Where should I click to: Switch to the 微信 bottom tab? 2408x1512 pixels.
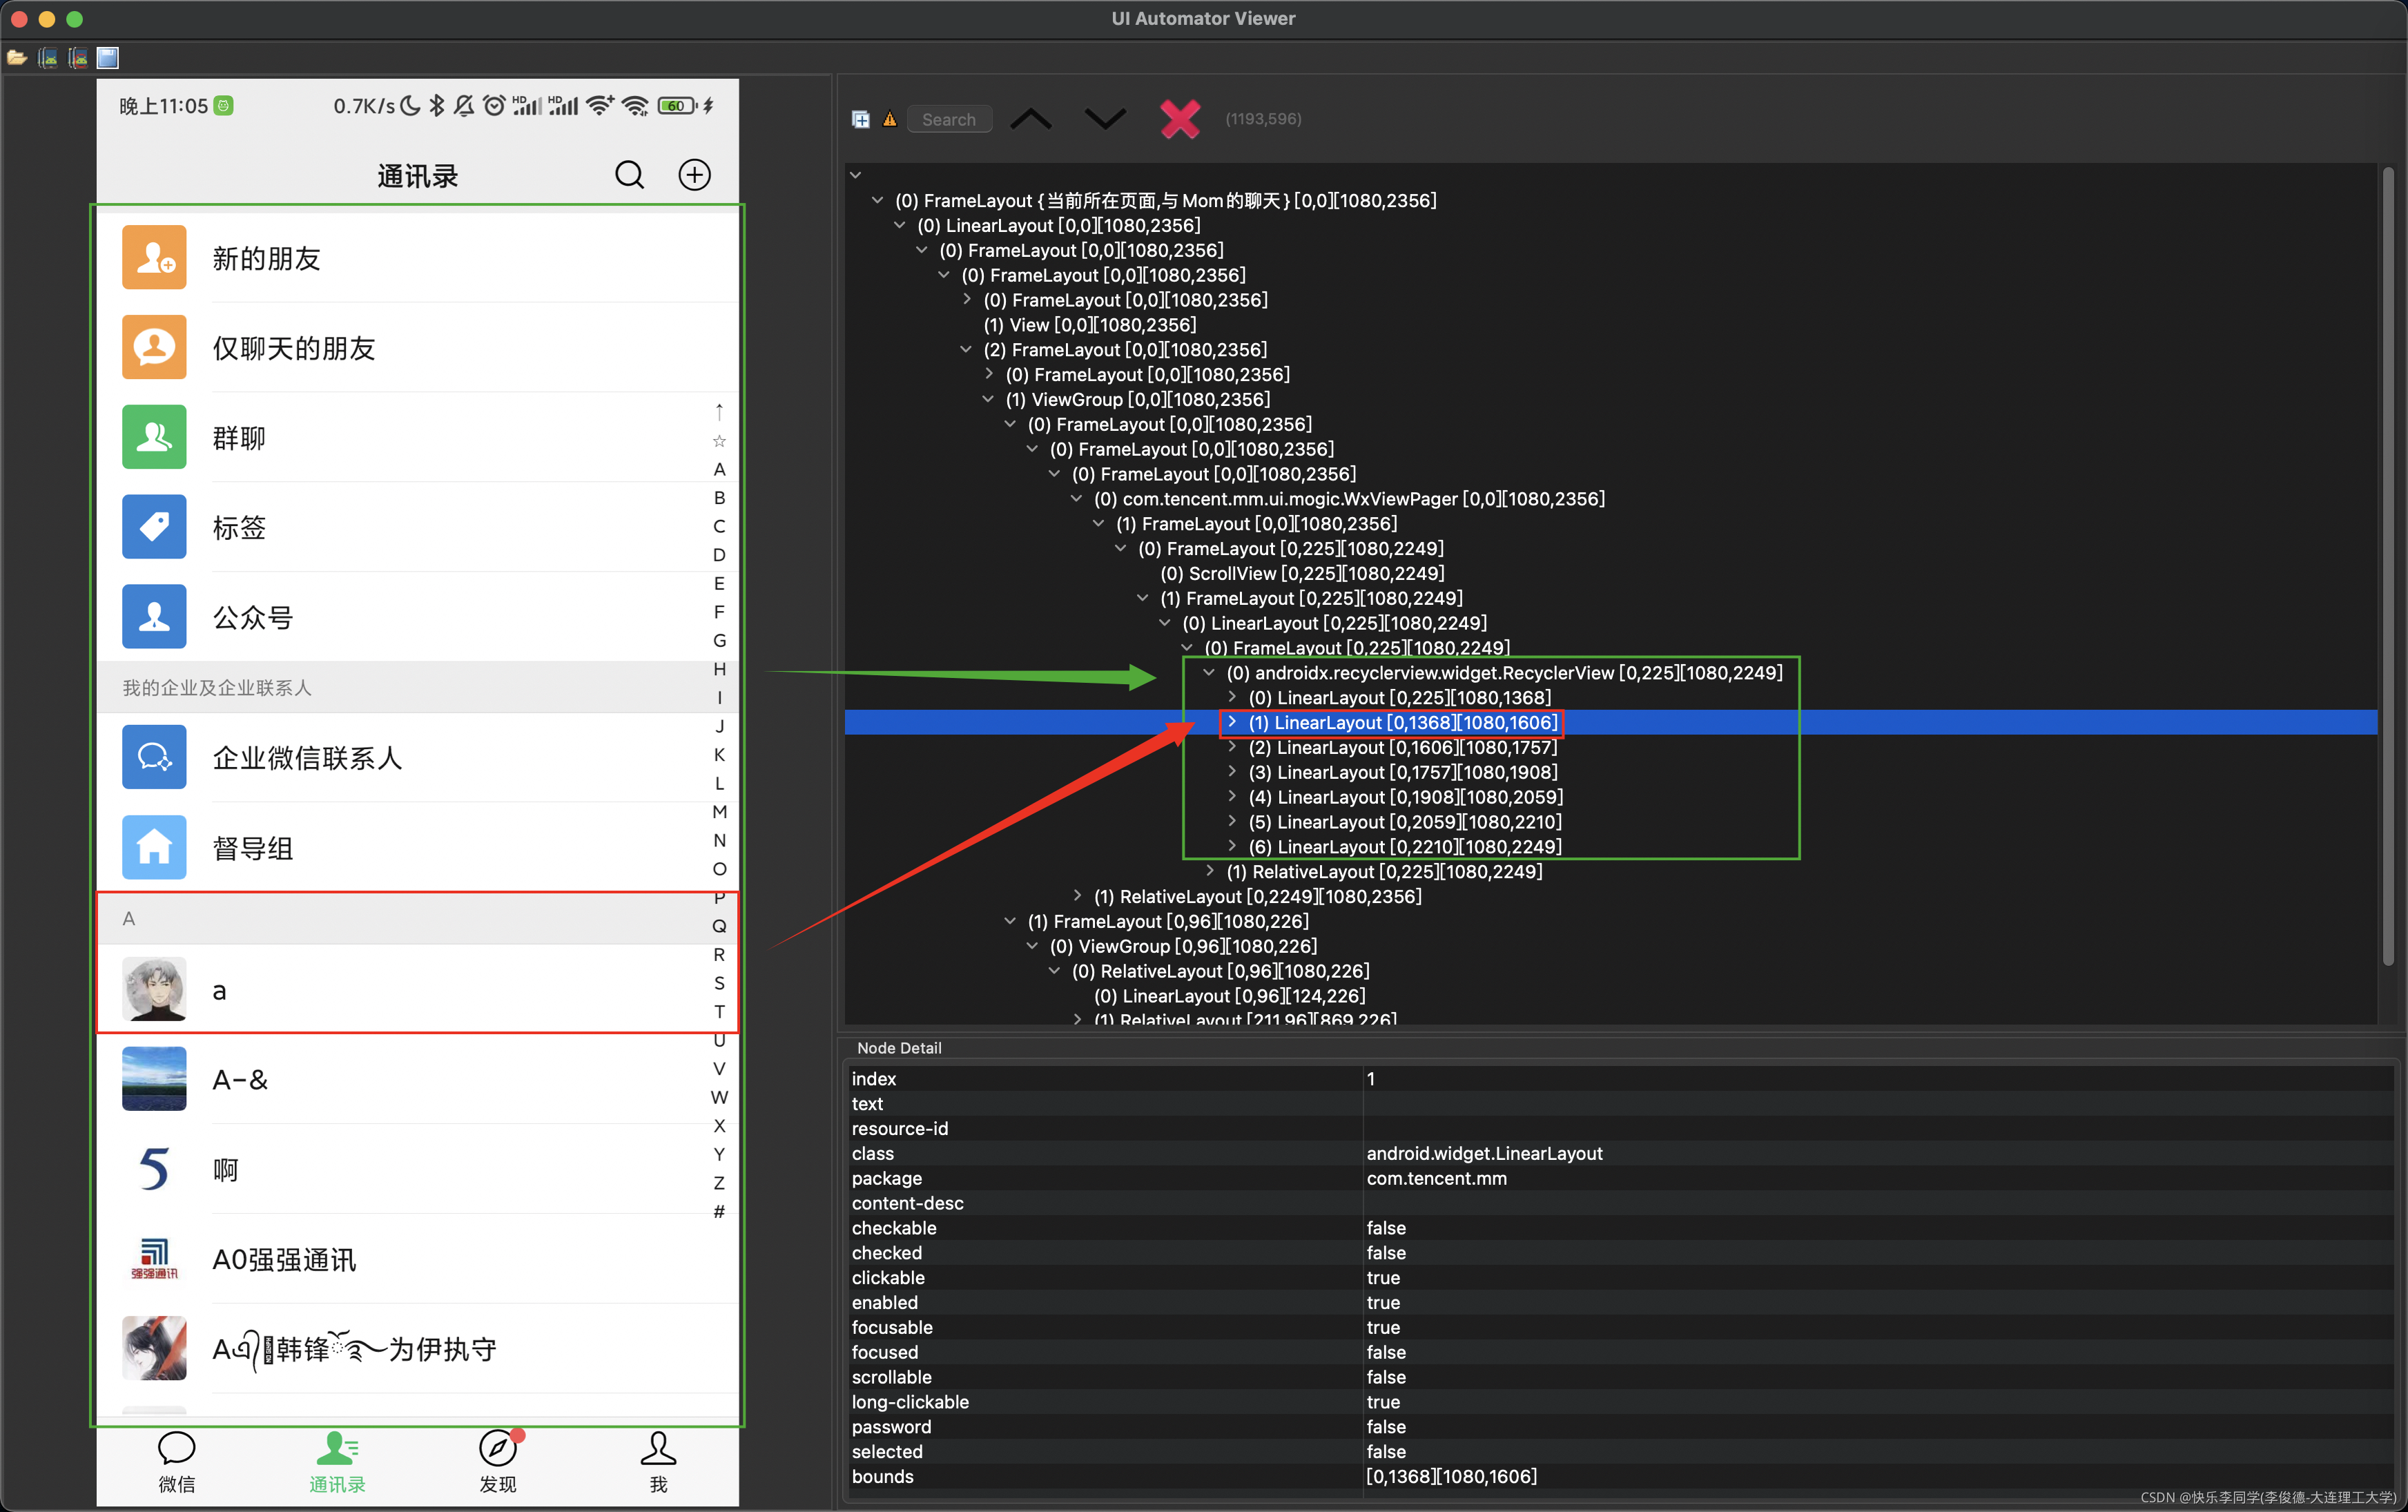177,1461
